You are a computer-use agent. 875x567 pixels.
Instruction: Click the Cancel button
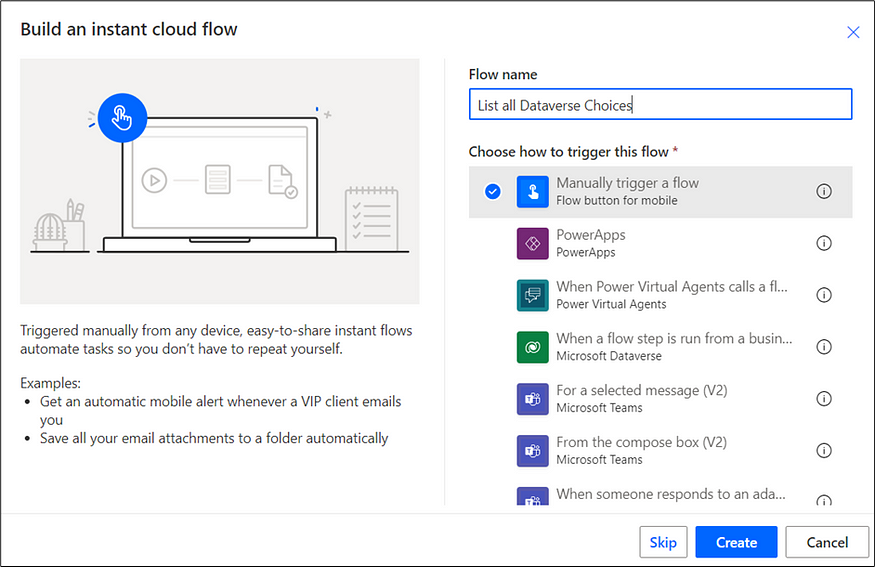pos(827,542)
